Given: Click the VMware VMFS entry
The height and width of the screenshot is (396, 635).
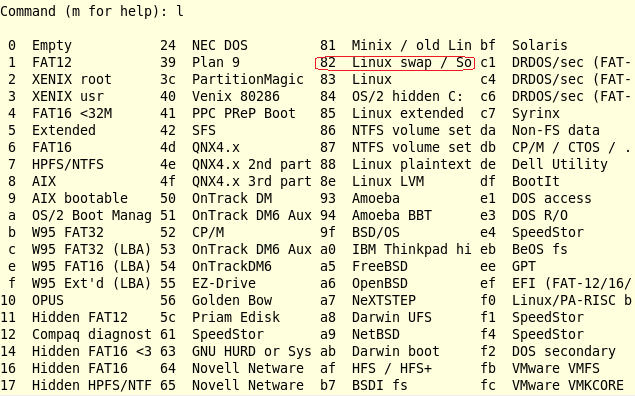Looking at the screenshot, I should click(539, 368).
